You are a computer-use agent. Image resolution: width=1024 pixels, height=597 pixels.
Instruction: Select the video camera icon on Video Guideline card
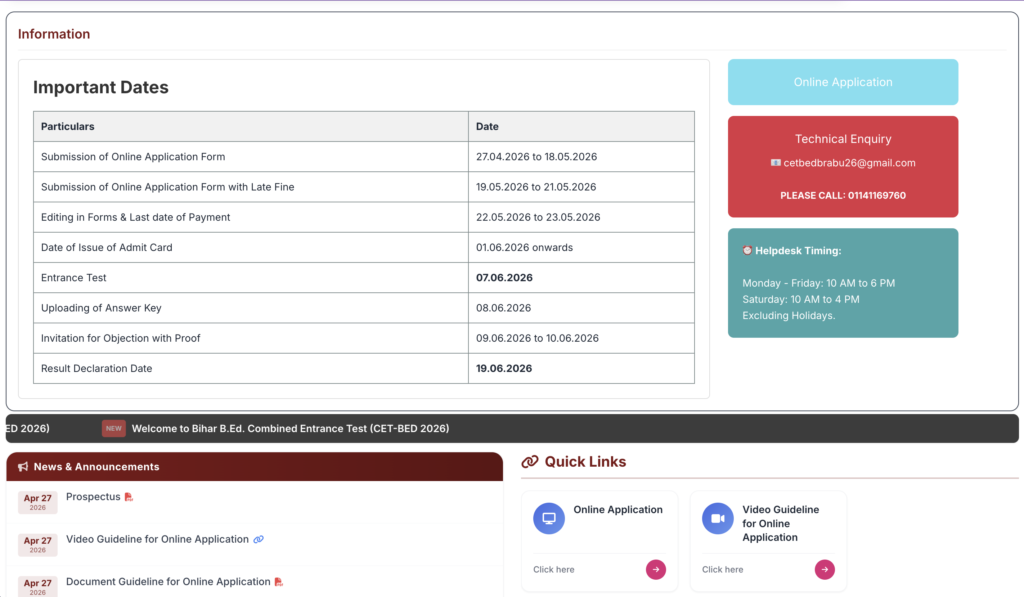(717, 517)
